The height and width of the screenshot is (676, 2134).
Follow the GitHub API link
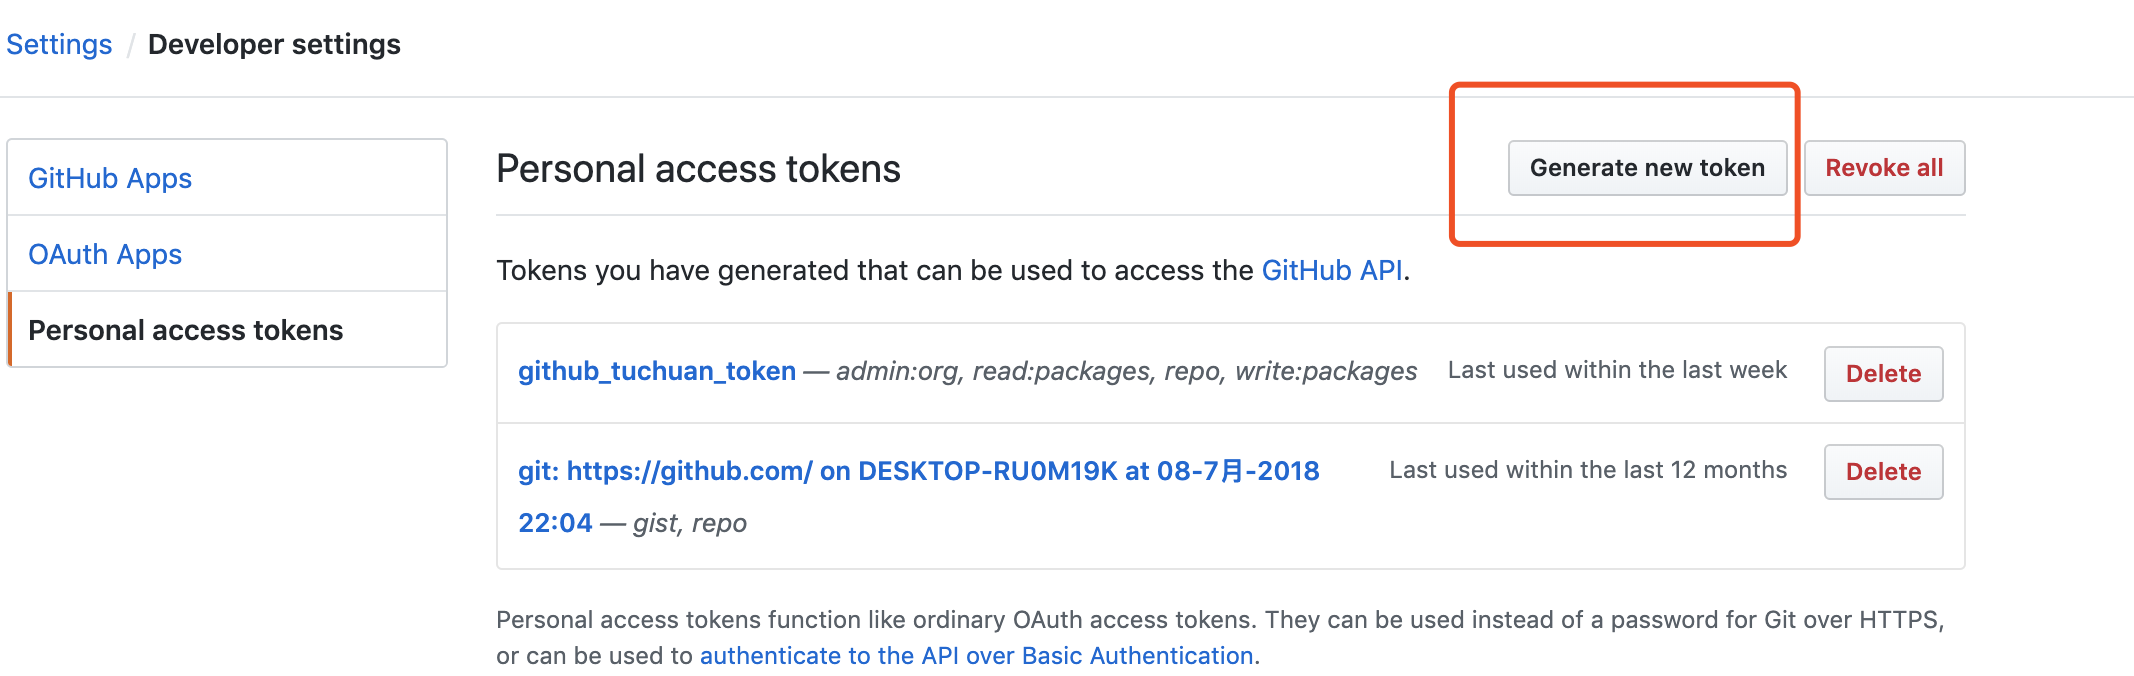coord(1331,271)
